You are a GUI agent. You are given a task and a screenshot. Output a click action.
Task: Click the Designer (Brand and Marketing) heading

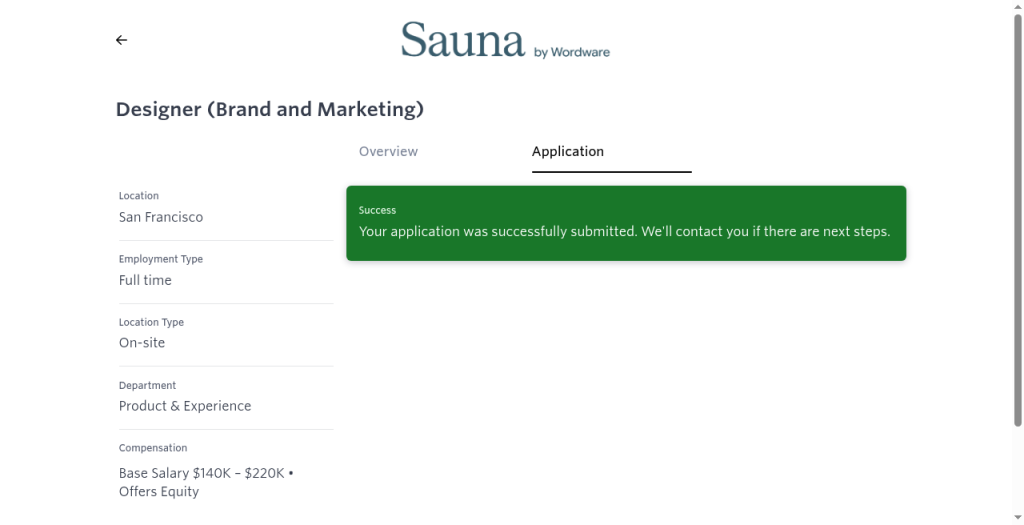pos(270,109)
